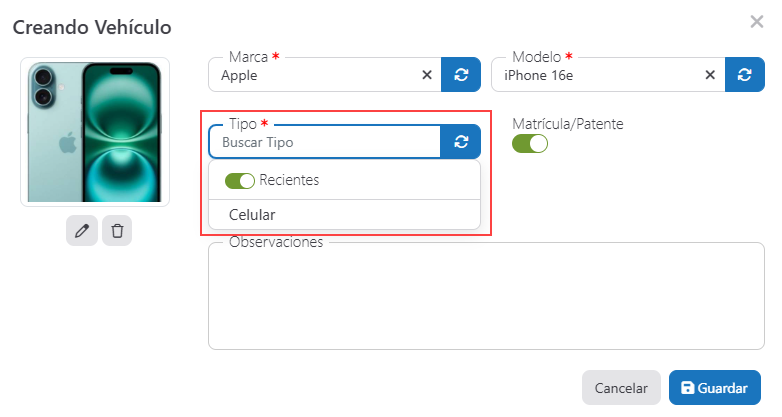Select Celular from the Tipo list
The width and height of the screenshot is (782, 417).
tap(252, 215)
